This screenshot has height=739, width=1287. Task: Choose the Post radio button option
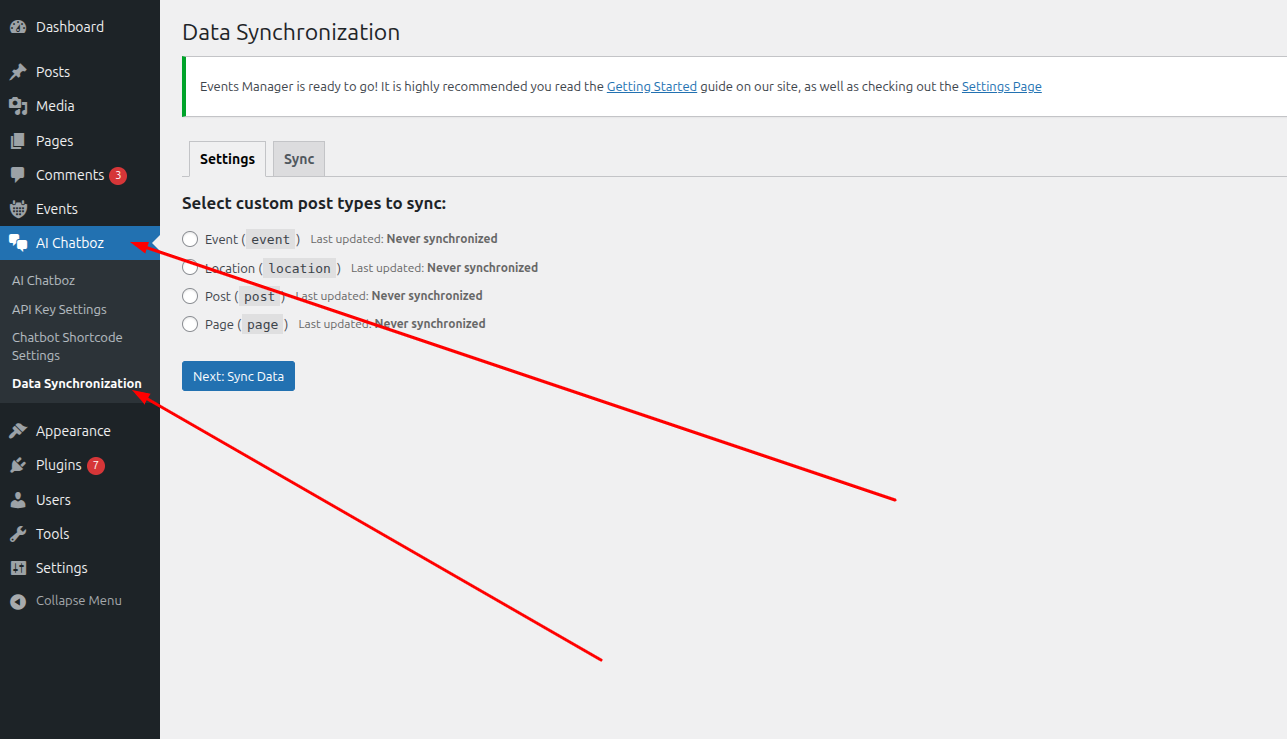(190, 296)
